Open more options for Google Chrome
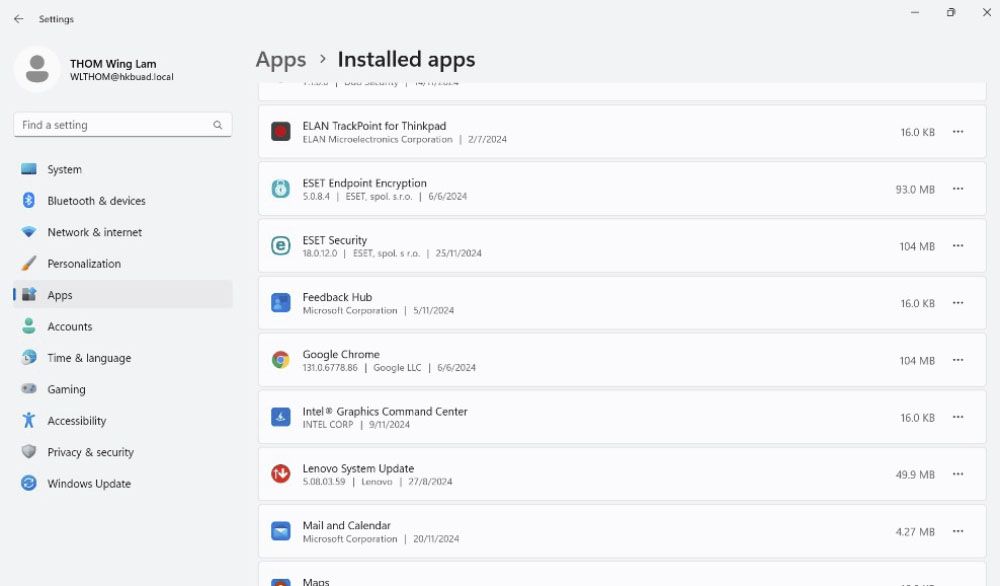 click(x=958, y=360)
